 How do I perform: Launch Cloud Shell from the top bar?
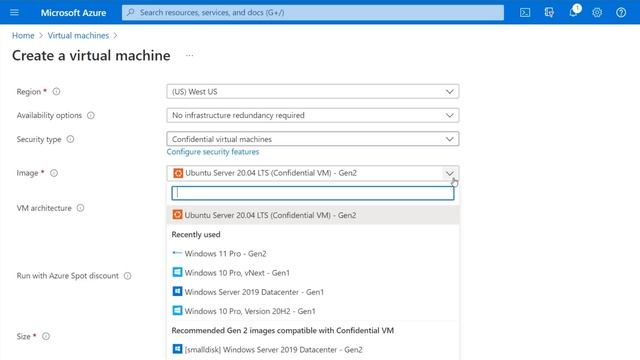tap(525, 13)
